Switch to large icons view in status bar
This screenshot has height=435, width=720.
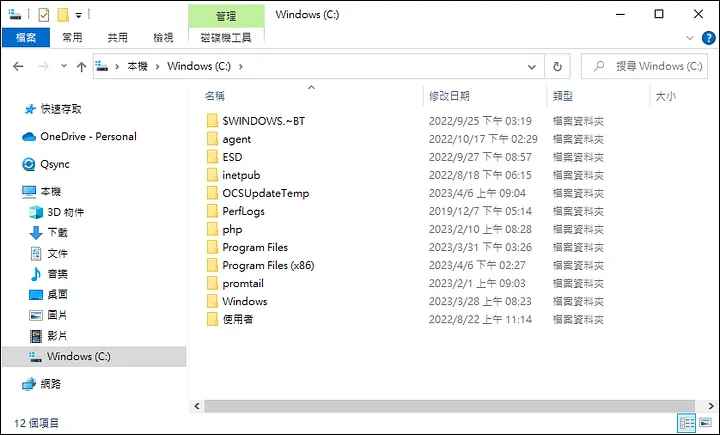click(x=706, y=423)
